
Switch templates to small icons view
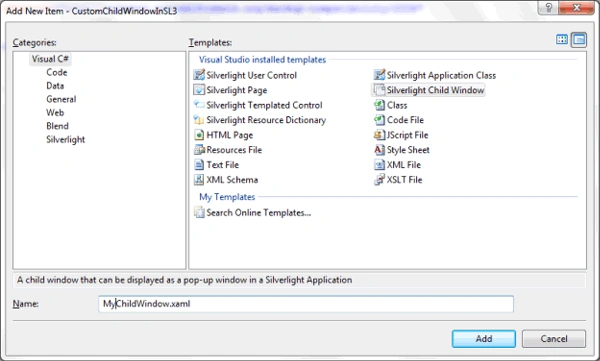[x=579, y=39]
